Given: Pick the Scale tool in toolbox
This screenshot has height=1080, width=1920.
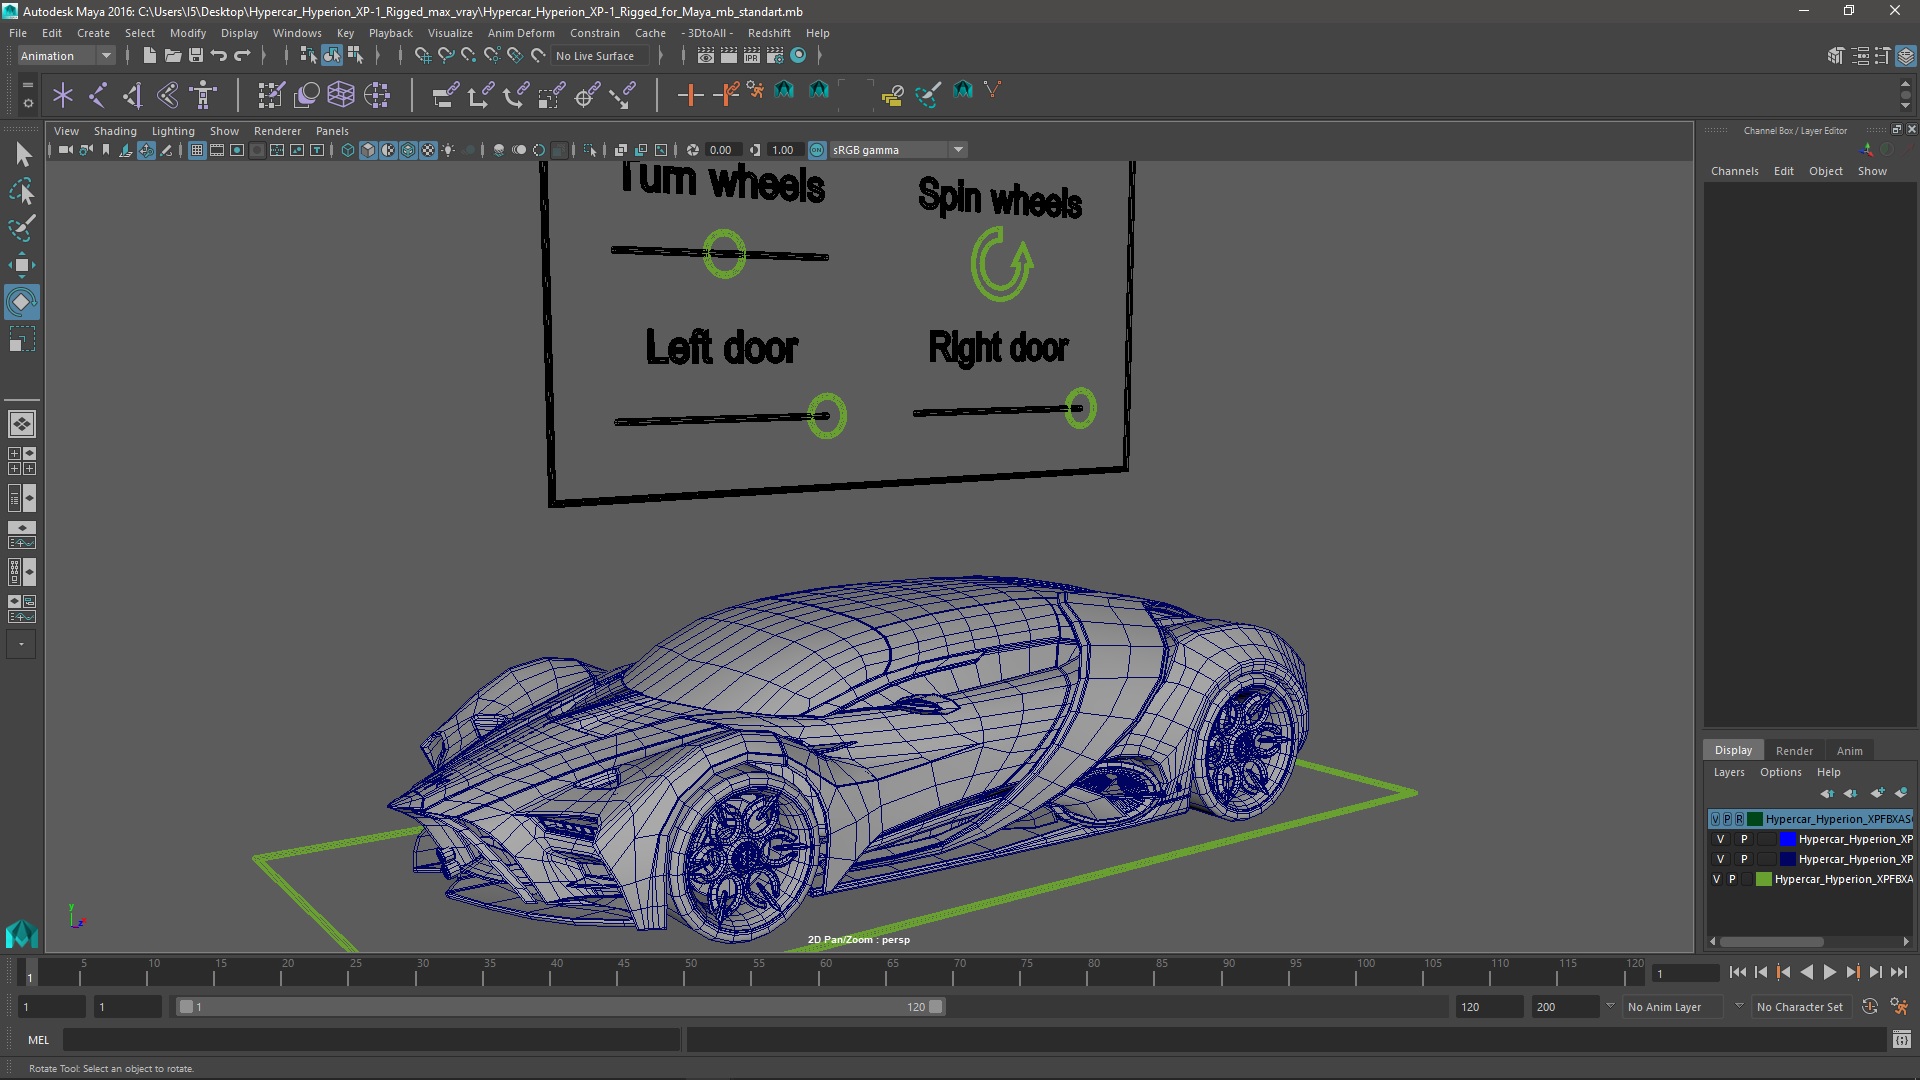Looking at the screenshot, I should click(x=22, y=340).
